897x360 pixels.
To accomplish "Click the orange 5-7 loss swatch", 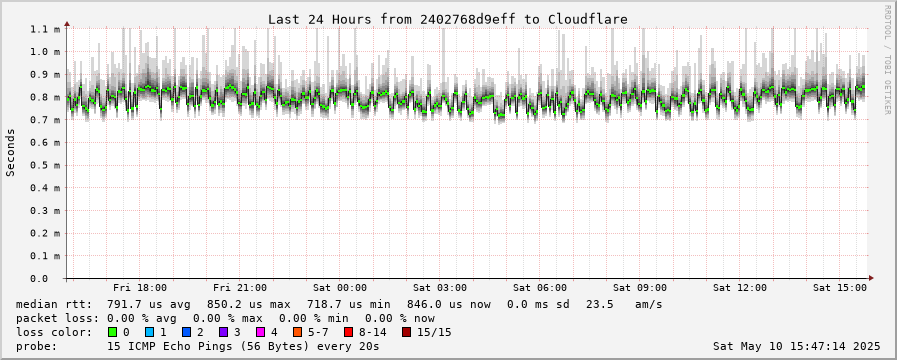I will 297,332.
